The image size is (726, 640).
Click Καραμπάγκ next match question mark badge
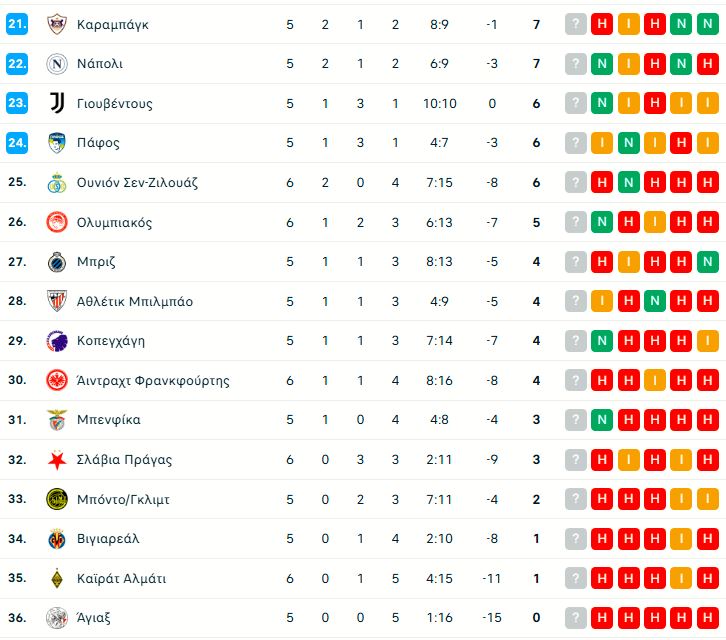tap(575, 24)
